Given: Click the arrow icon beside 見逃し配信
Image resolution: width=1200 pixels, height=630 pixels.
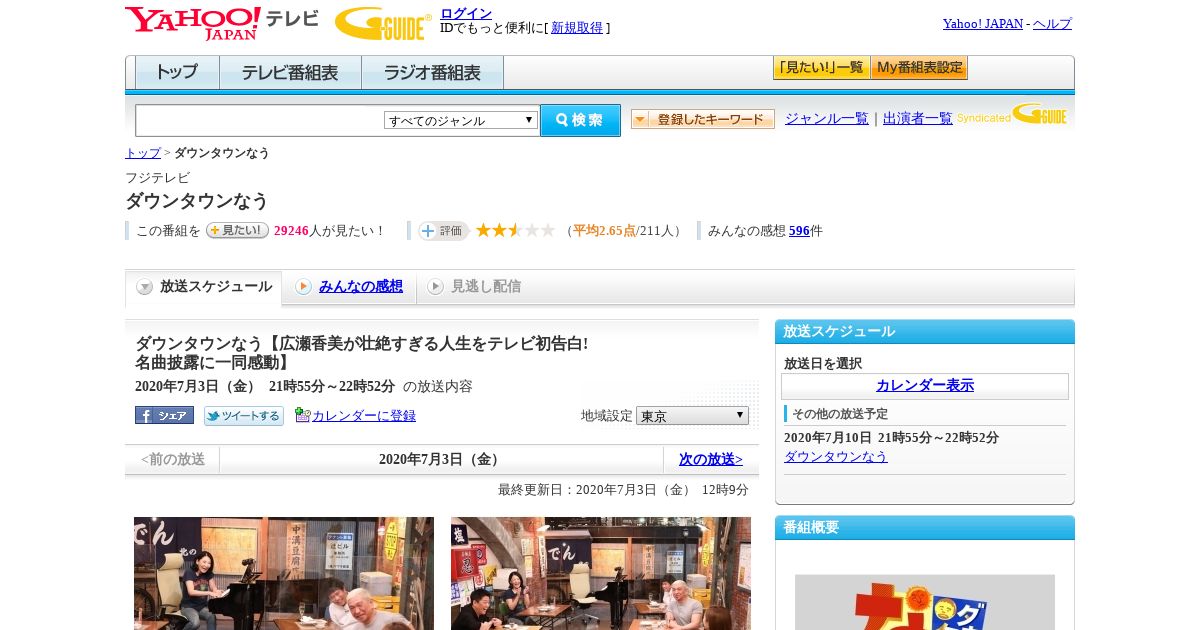Looking at the screenshot, I should pyautogui.click(x=435, y=287).
